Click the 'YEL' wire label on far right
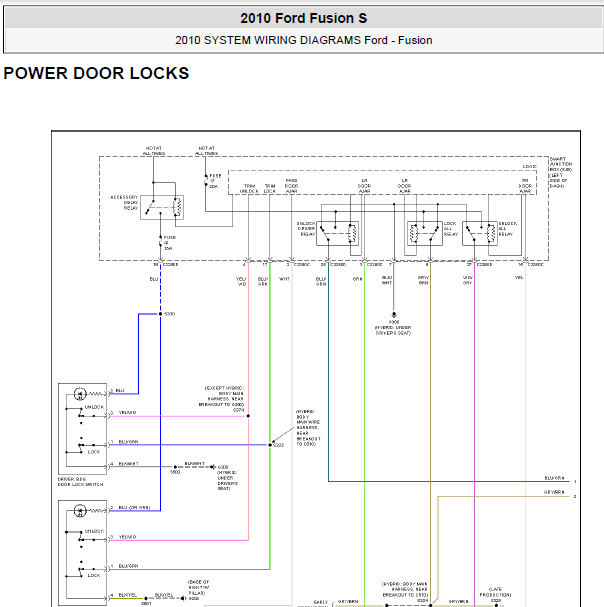Image resolution: width=604 pixels, height=607 pixels. 519,278
